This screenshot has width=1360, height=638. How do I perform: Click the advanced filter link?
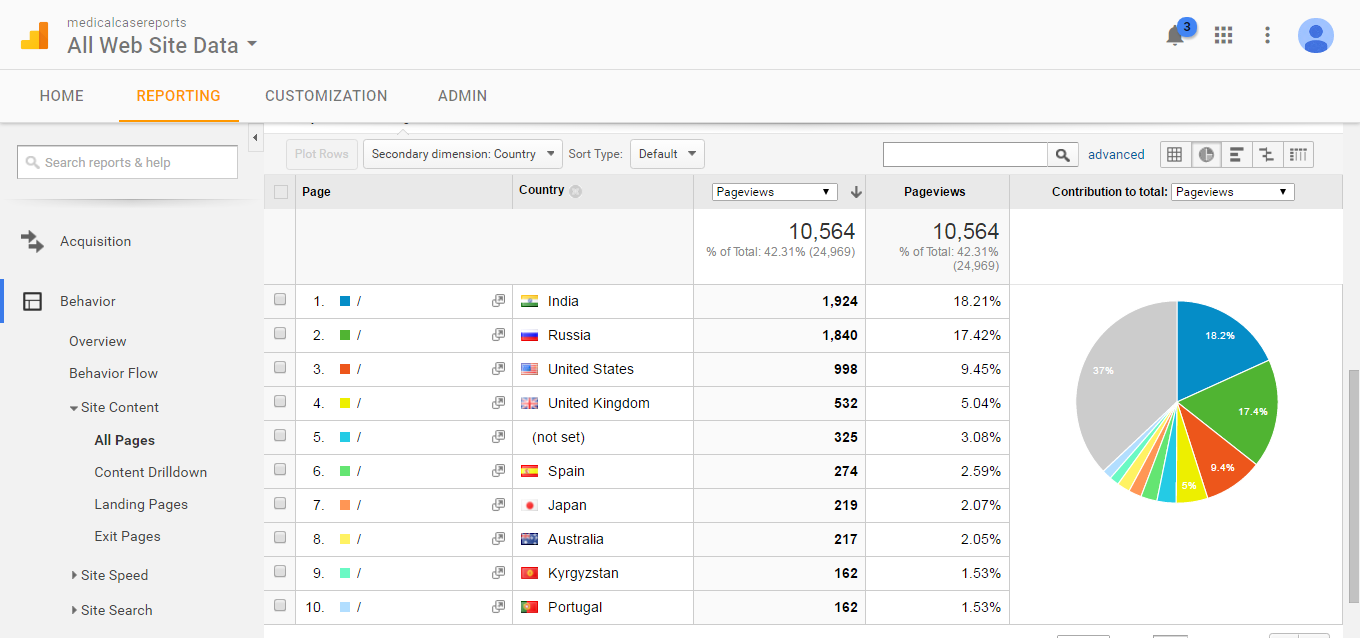tap(1116, 154)
